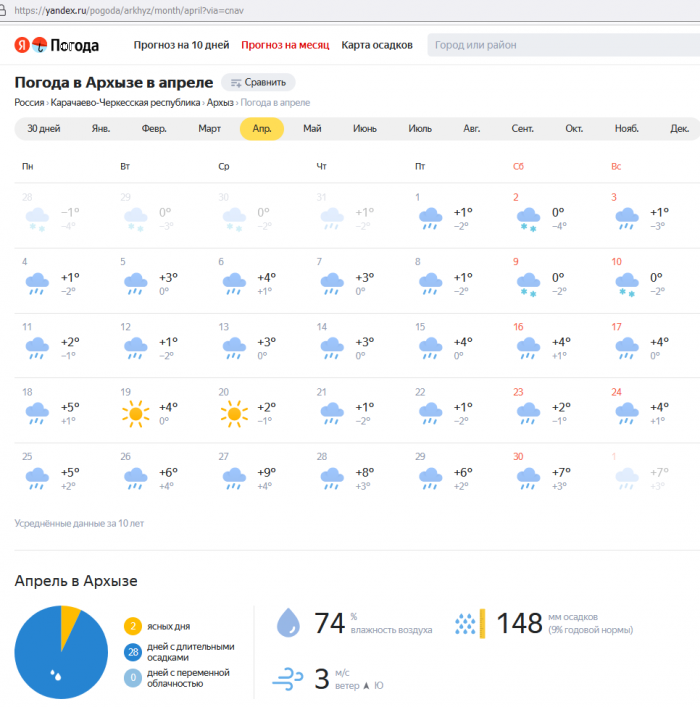The image size is (700, 707).
Task: Click the snow icon for April 10
Action: [x=627, y=285]
